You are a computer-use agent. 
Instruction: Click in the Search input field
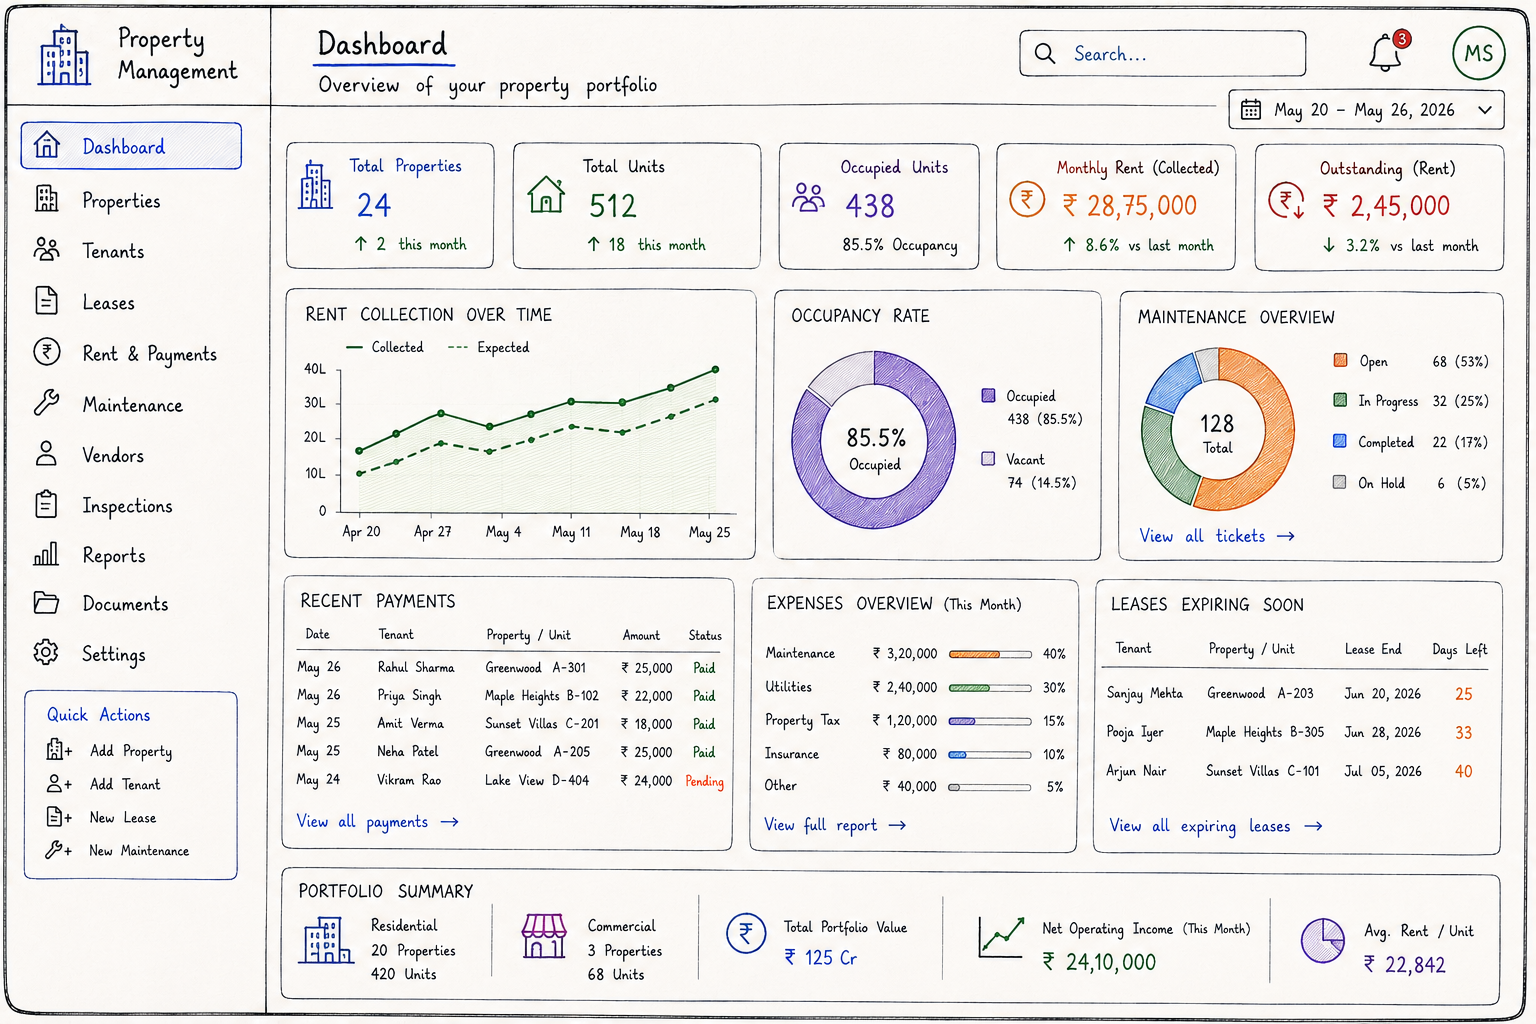pos(1163,53)
